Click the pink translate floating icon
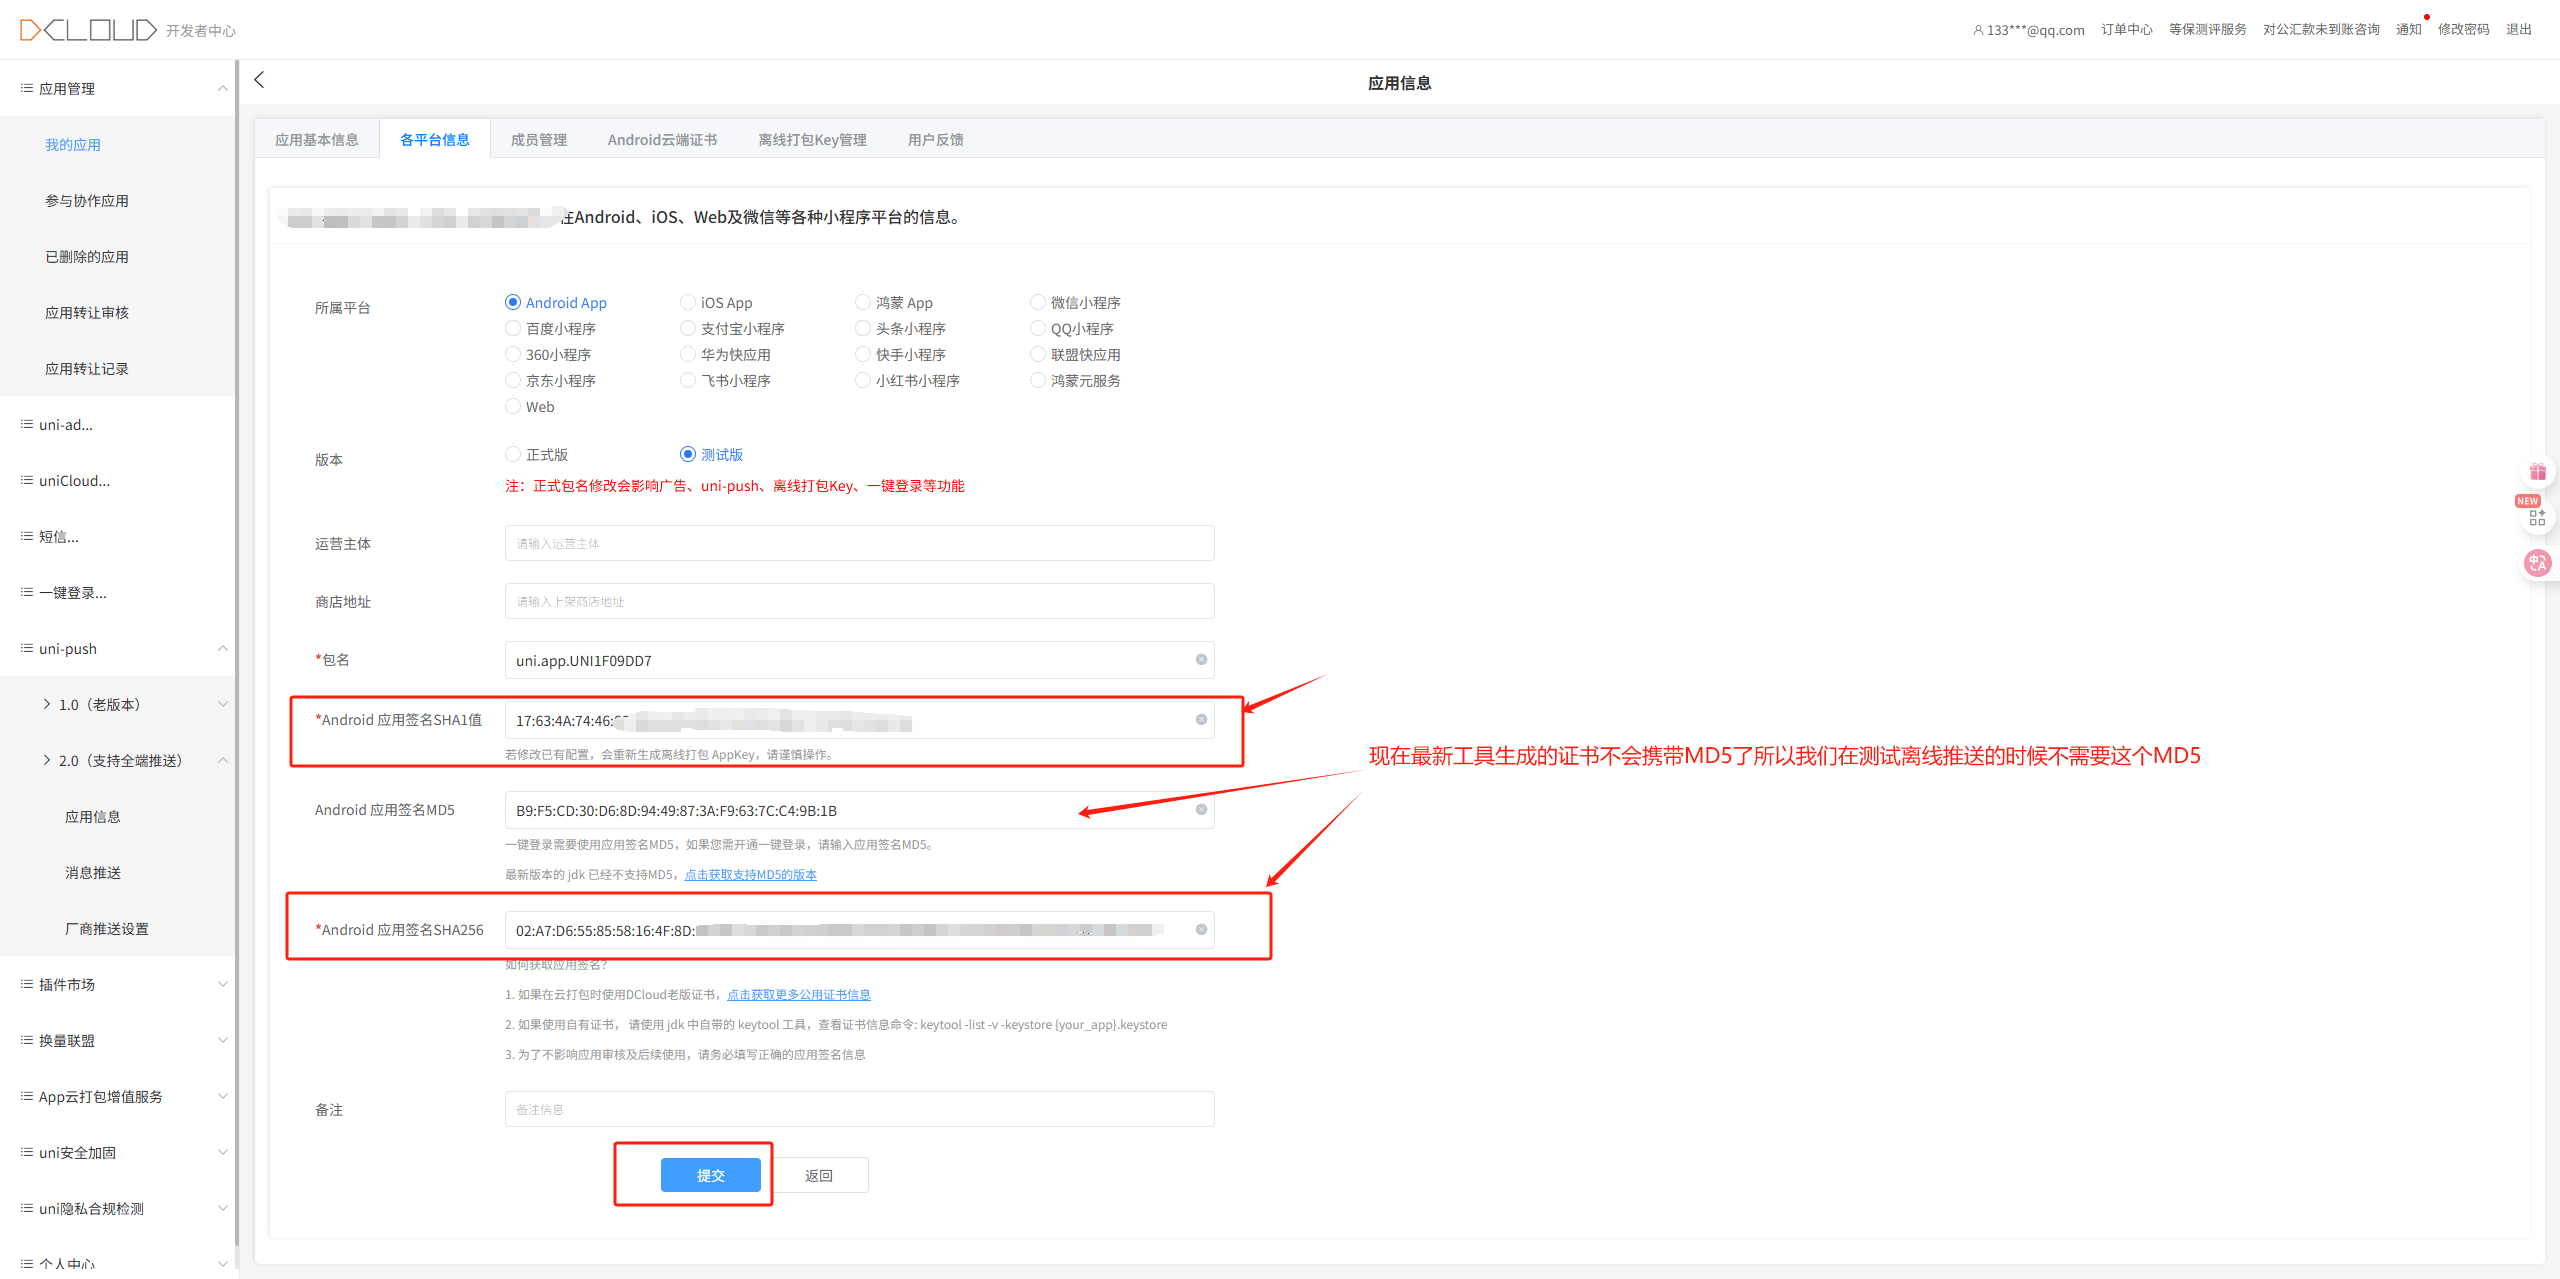The height and width of the screenshot is (1279, 2560). 2538,563
